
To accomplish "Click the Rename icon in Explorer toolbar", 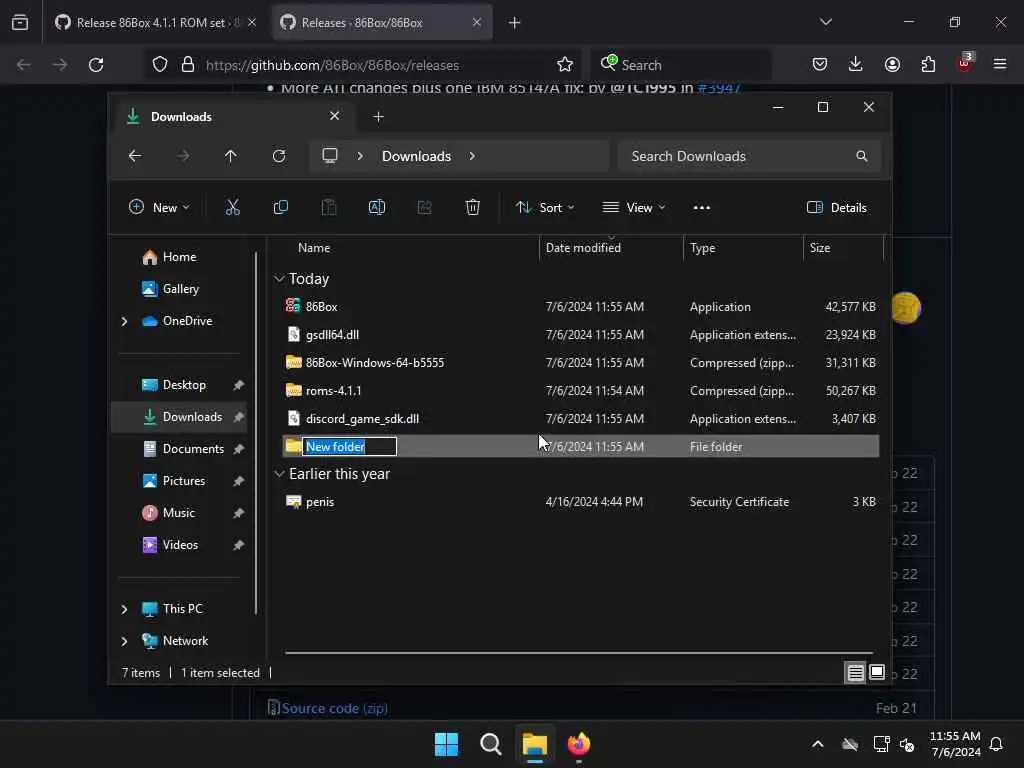I will 377,208.
